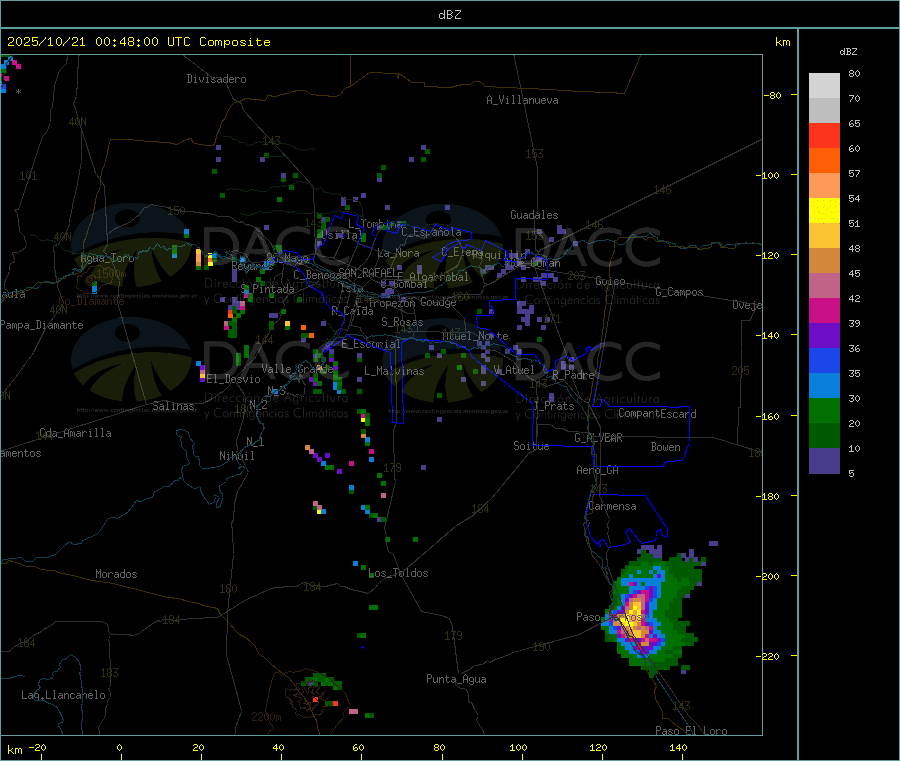Click the Cda_Amarilla label
The image size is (900, 761).
pos(75,433)
